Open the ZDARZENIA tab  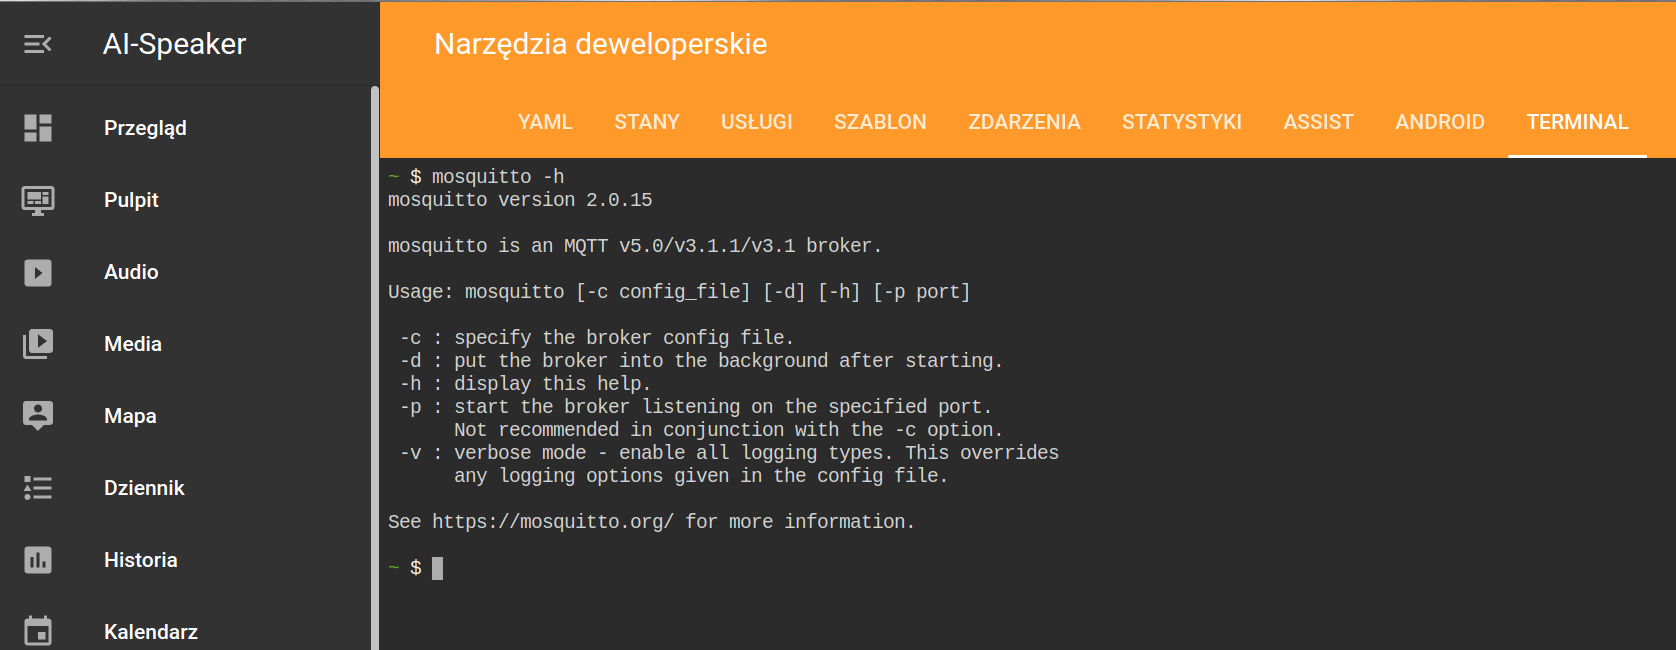click(1024, 122)
